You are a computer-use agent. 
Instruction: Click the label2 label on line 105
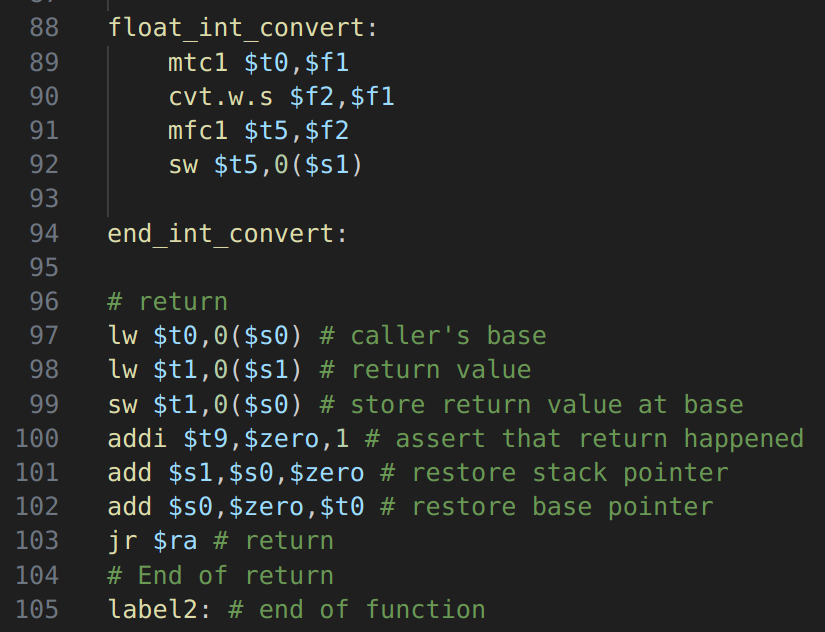(x=159, y=609)
